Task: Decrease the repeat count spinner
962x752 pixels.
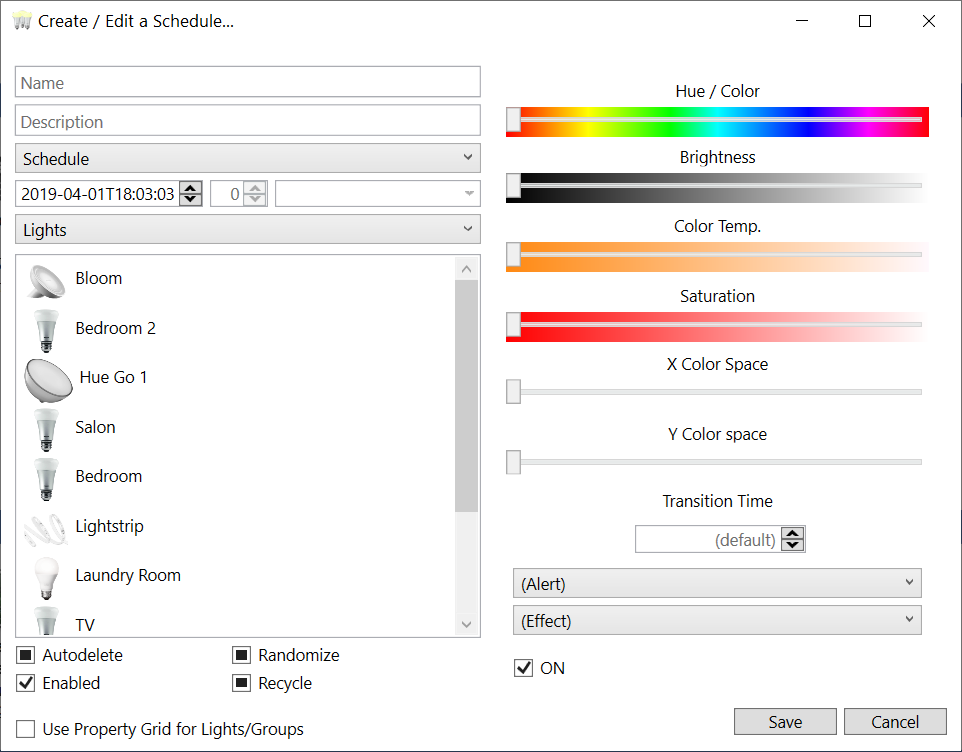Action: pyautogui.click(x=255, y=200)
